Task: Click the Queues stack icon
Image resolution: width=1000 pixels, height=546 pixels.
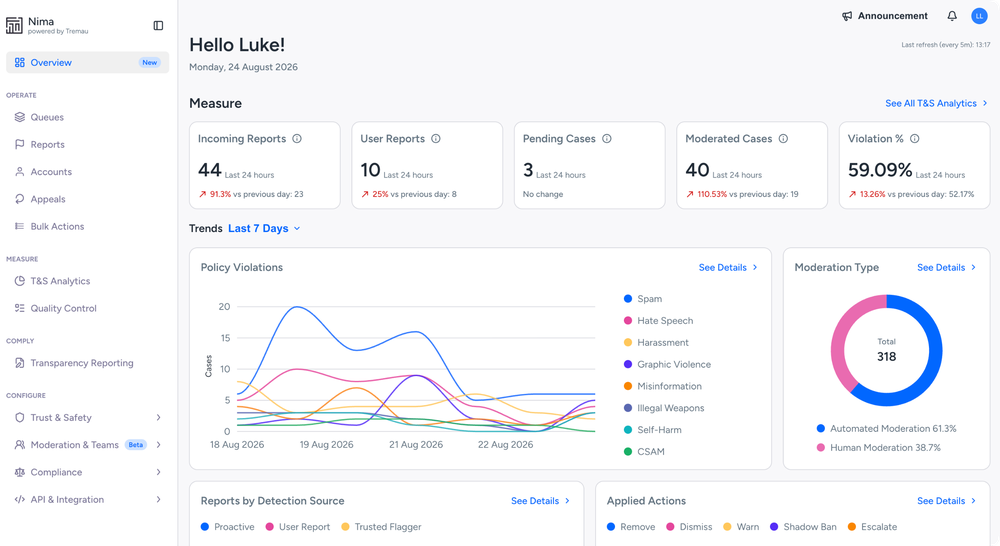Action: (20, 117)
